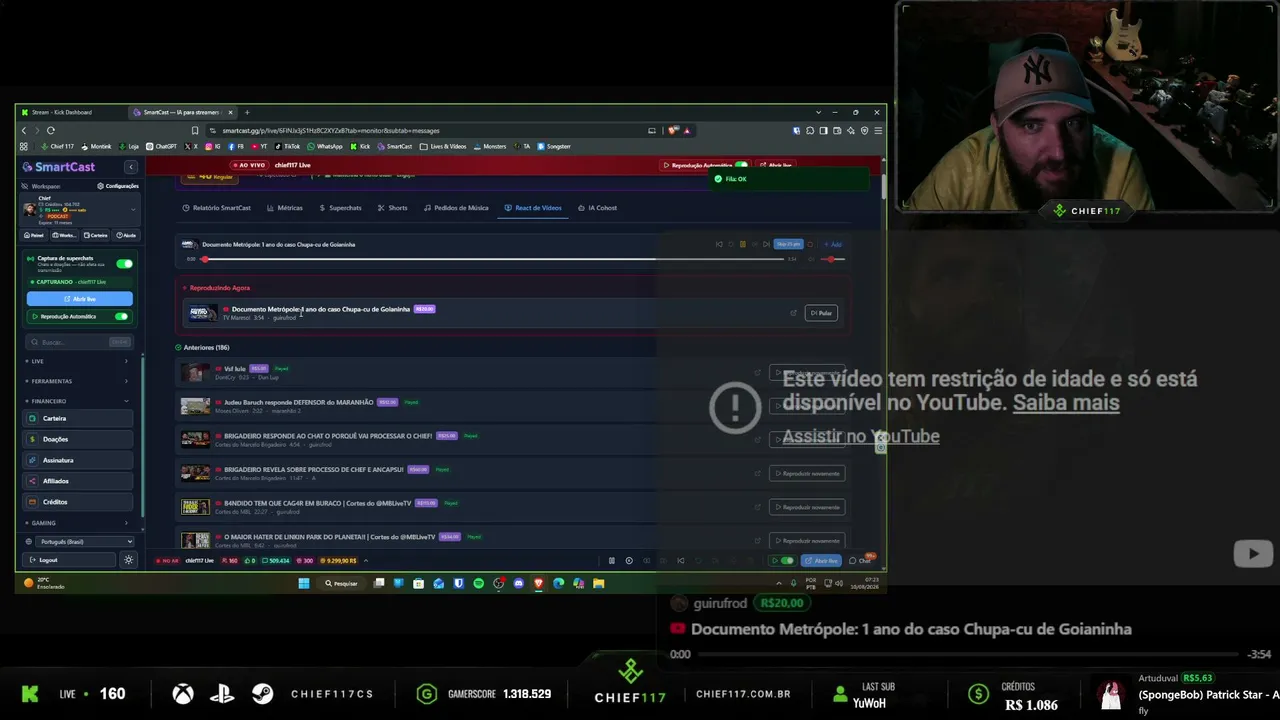Open the Métricas tab
The height and width of the screenshot is (720, 1280).
[285, 208]
